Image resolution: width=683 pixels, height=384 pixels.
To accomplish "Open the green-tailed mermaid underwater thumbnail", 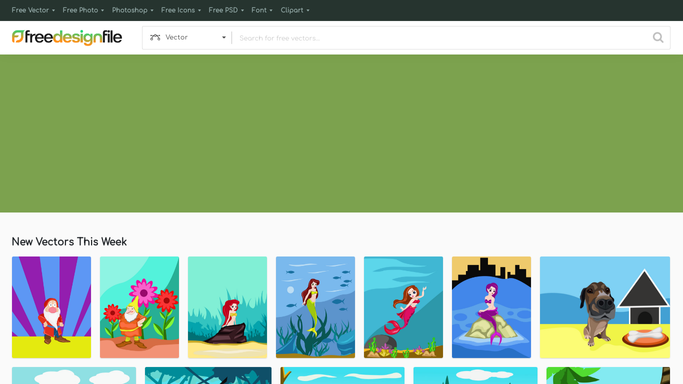I will [x=315, y=307].
